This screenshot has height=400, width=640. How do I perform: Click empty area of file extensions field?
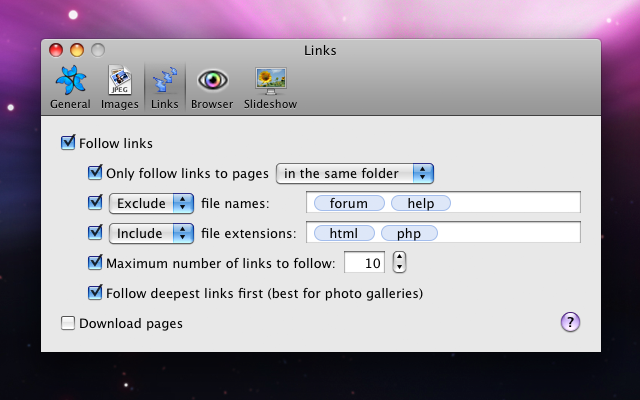pyautogui.click(x=509, y=232)
